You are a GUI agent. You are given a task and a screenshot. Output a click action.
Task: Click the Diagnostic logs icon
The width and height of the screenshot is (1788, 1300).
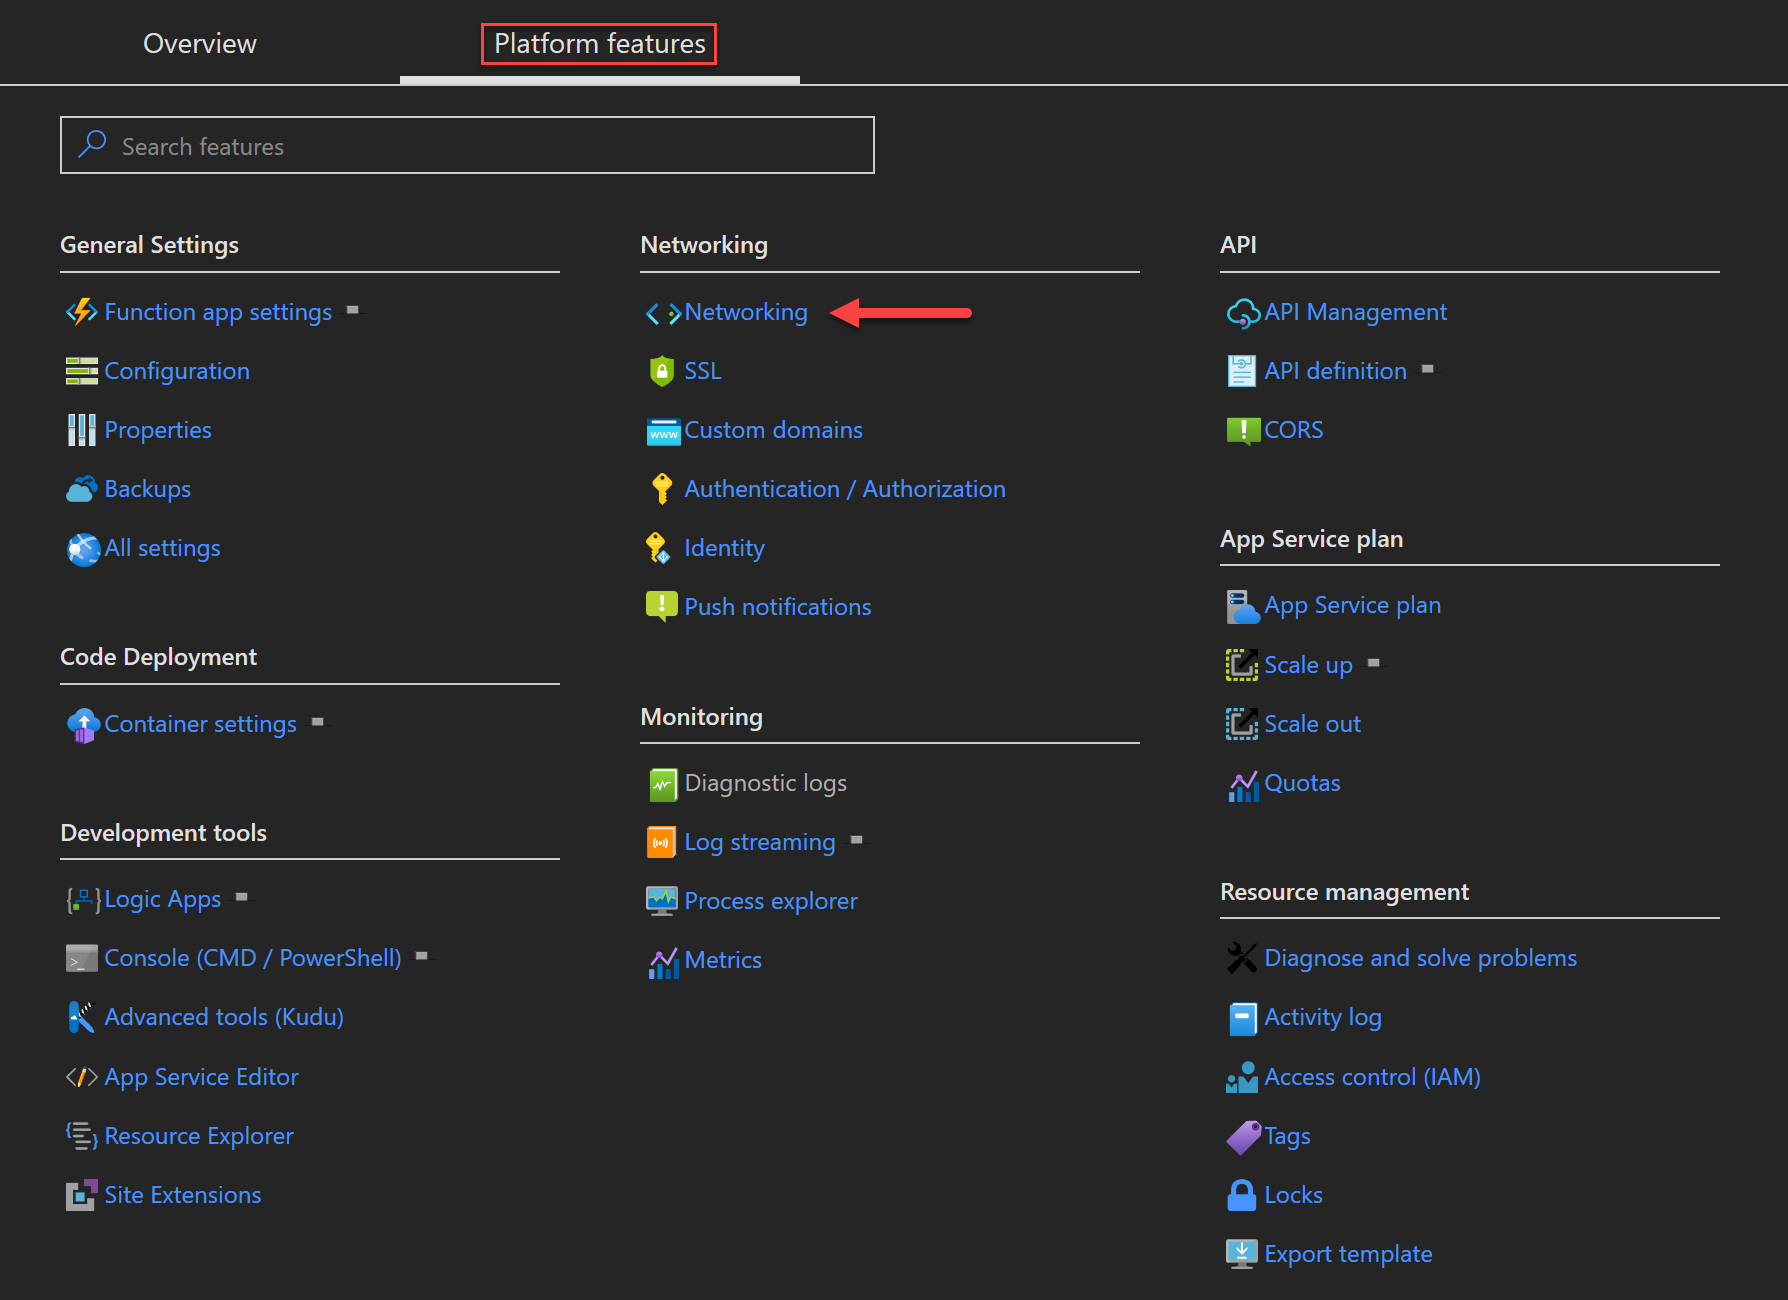[x=663, y=785]
